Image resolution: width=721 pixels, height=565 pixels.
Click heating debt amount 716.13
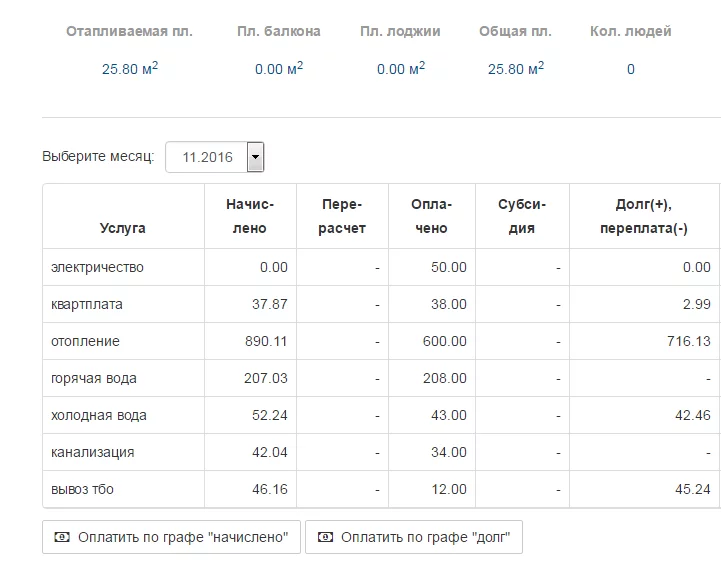(x=689, y=341)
